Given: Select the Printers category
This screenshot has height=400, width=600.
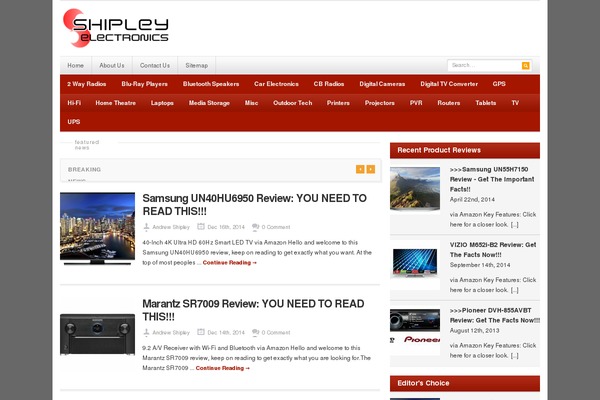Looking at the screenshot, I should click(x=338, y=103).
